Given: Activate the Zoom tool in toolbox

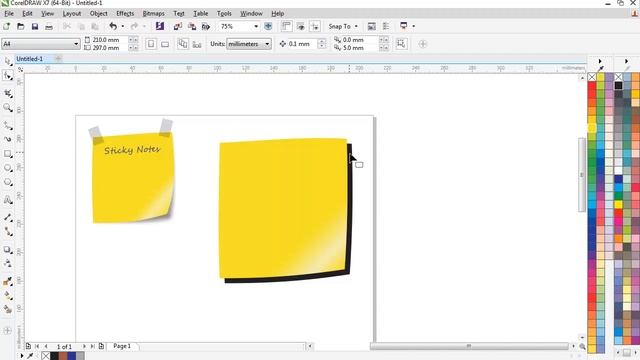Looking at the screenshot, I should point(8,108).
